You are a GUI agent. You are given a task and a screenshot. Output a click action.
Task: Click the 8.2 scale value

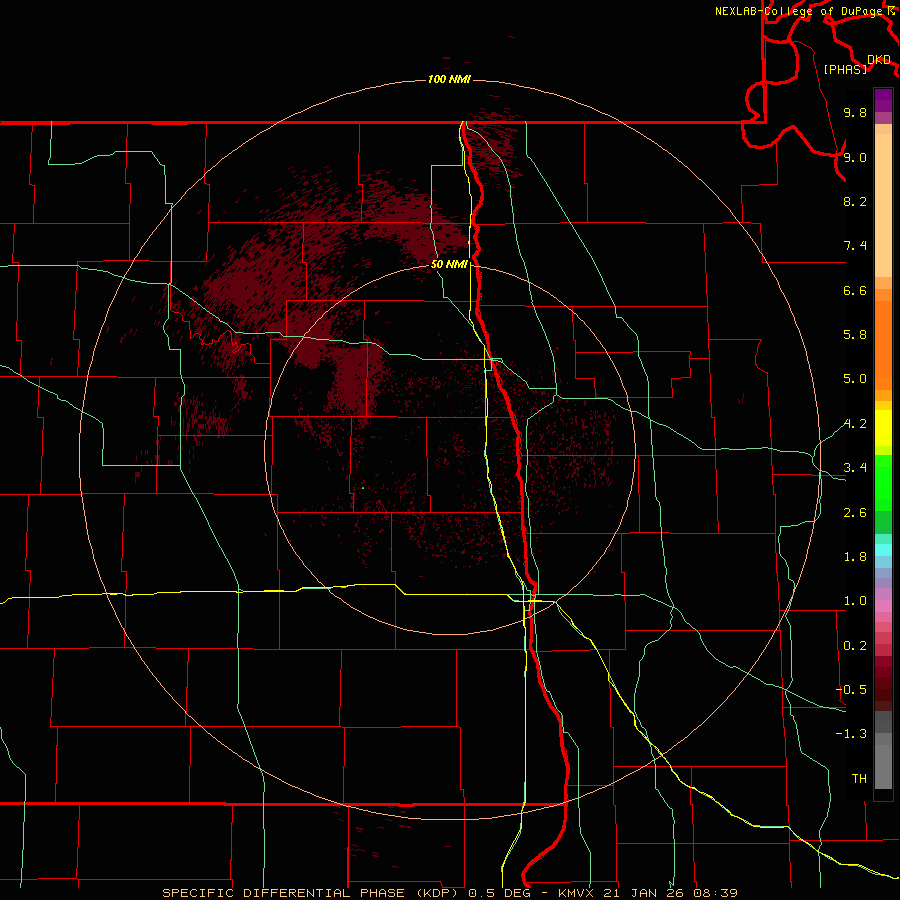point(855,201)
